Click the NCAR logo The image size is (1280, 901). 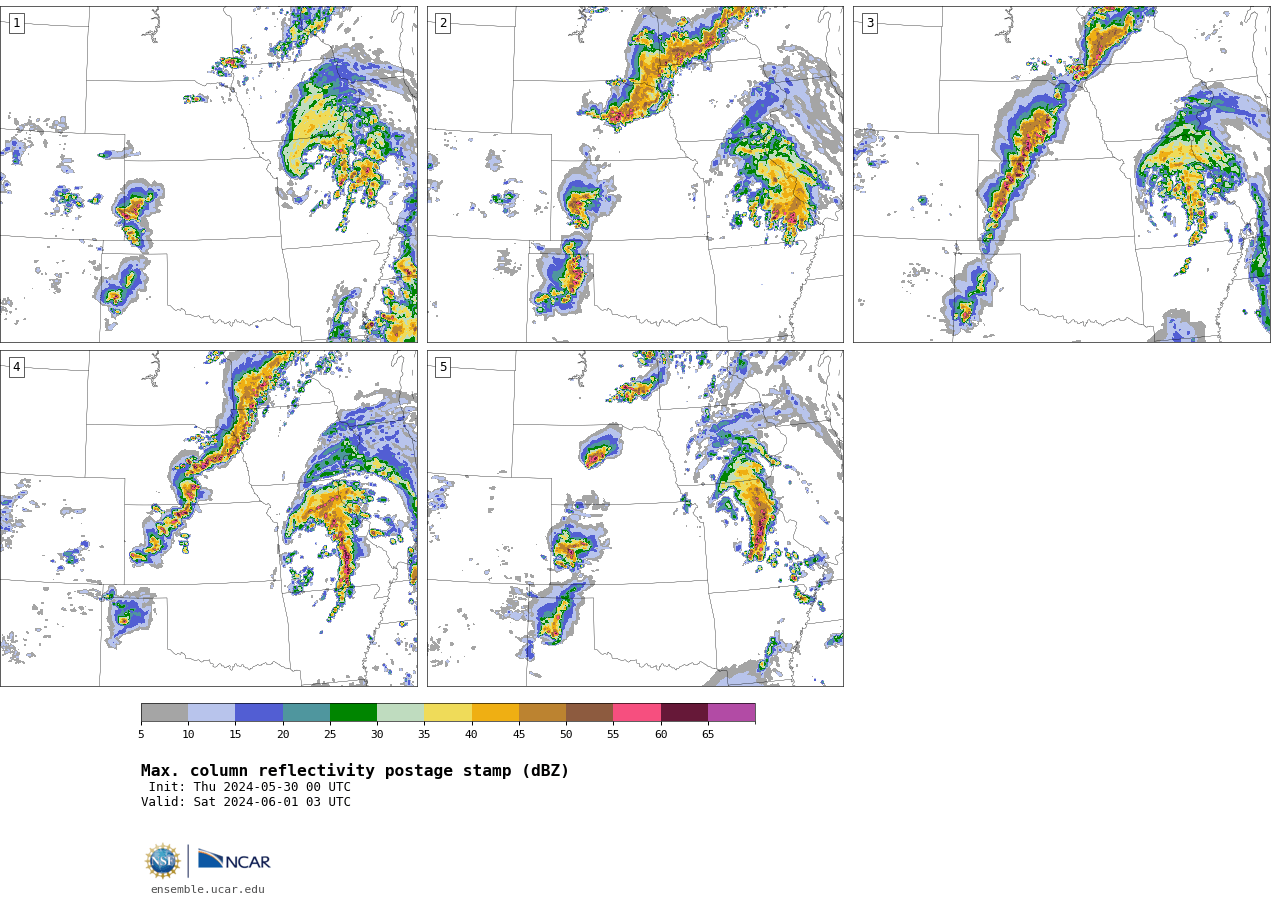[x=234, y=860]
